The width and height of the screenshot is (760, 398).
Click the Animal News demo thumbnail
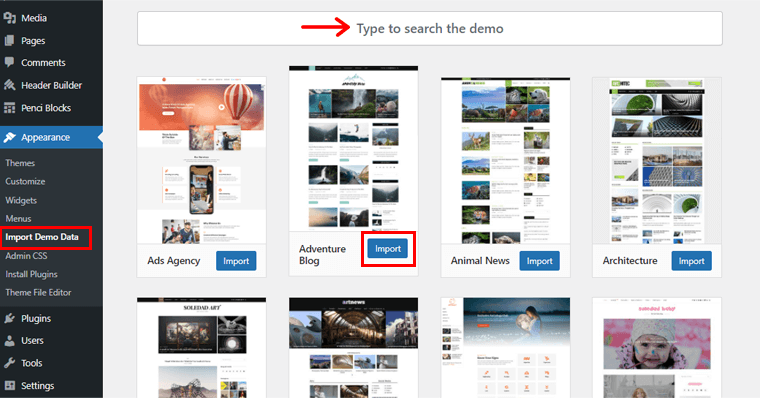point(506,160)
